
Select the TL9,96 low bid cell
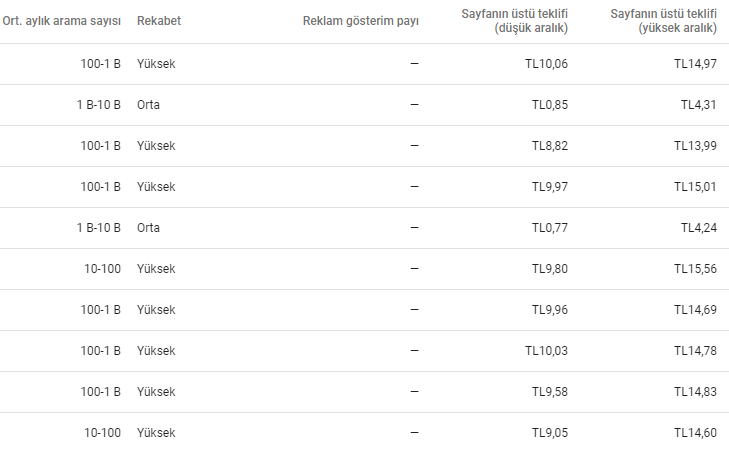point(550,309)
